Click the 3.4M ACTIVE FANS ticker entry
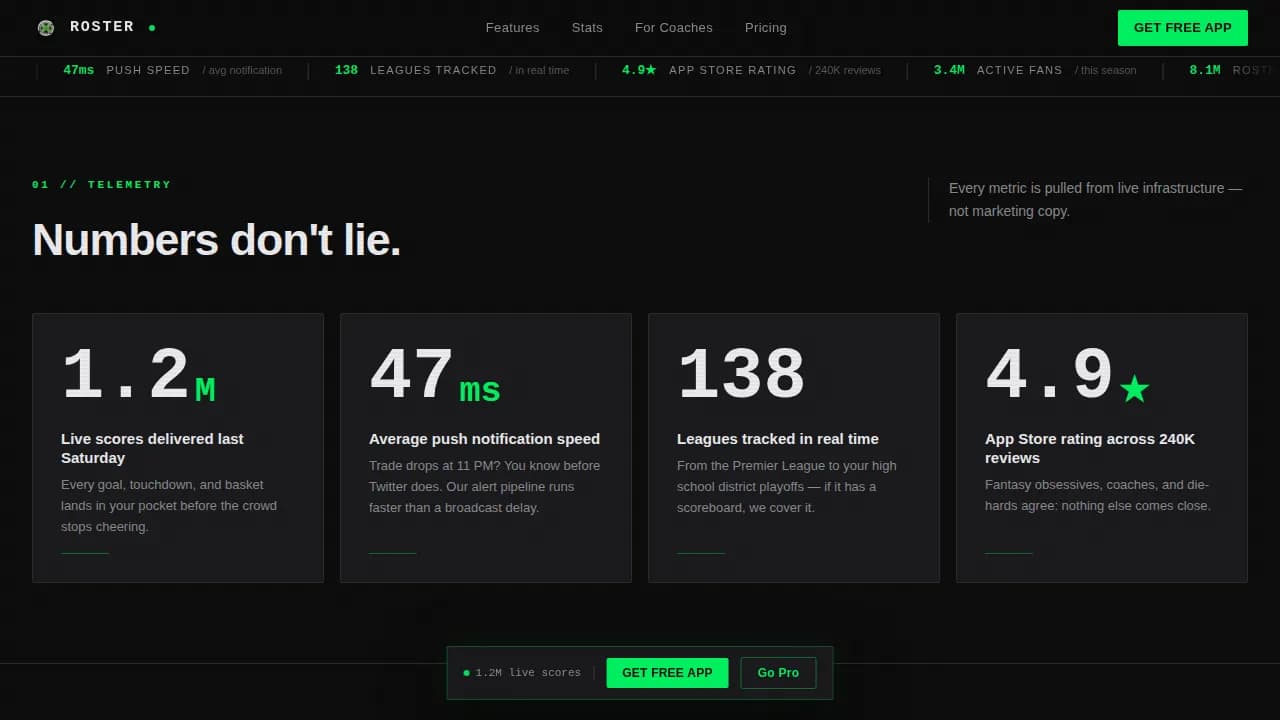The image size is (1280, 720). [x=1035, y=70]
